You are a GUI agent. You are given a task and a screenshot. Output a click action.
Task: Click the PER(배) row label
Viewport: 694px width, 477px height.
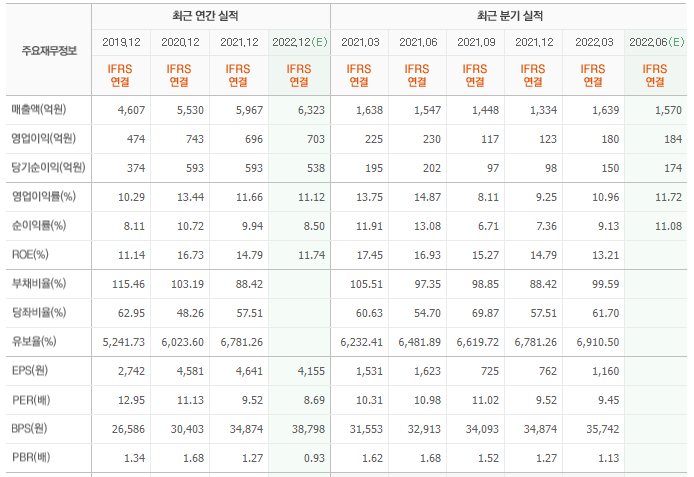[31, 400]
